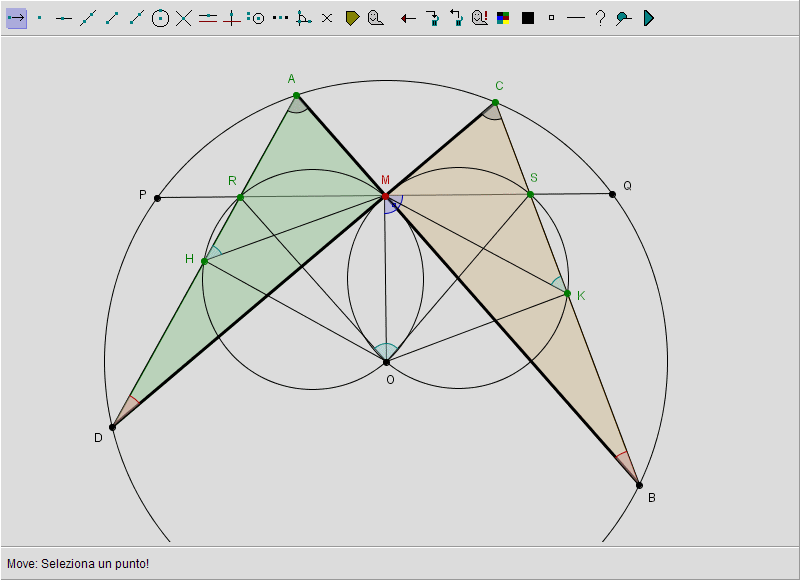Click the red Back arrow icon

click(408, 19)
